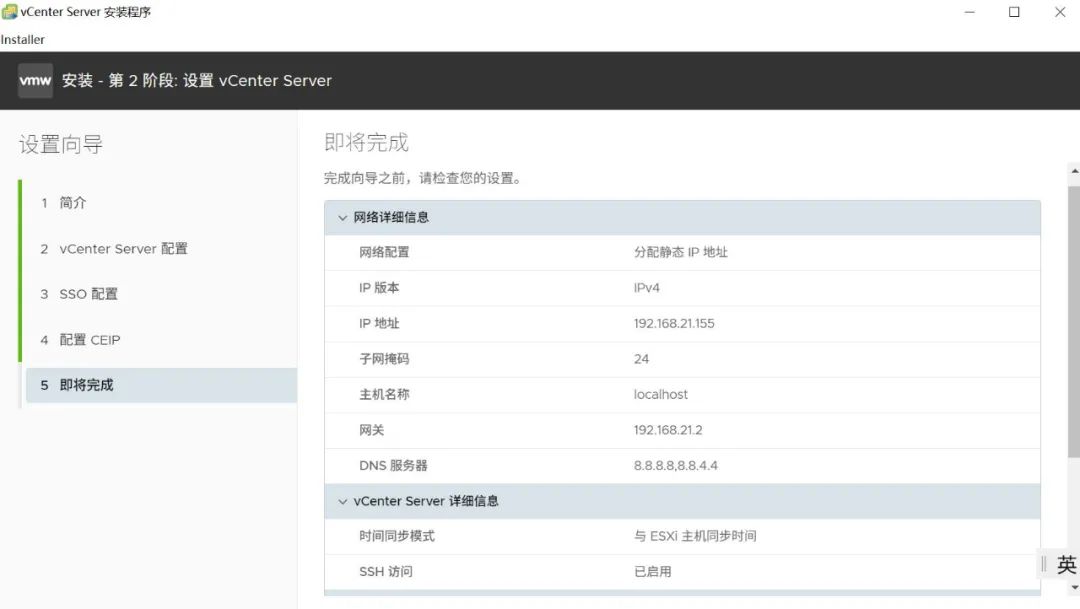Click the vmw logo in header

click(35, 81)
